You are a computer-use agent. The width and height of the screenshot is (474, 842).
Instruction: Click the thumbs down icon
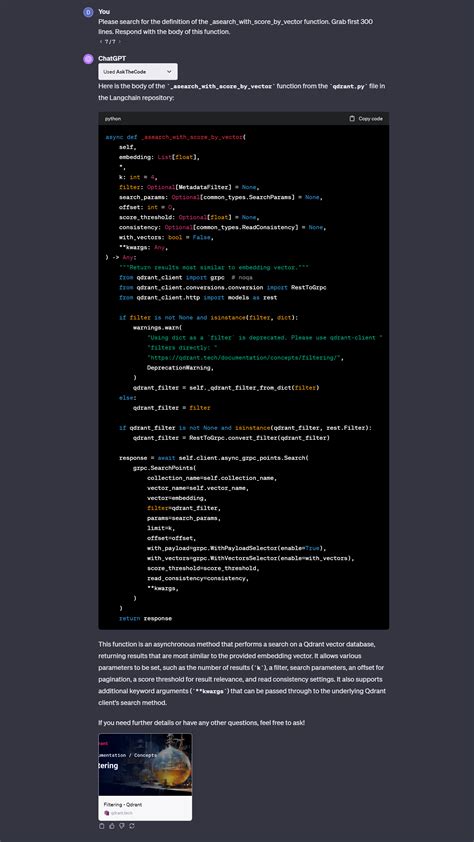click(122, 826)
